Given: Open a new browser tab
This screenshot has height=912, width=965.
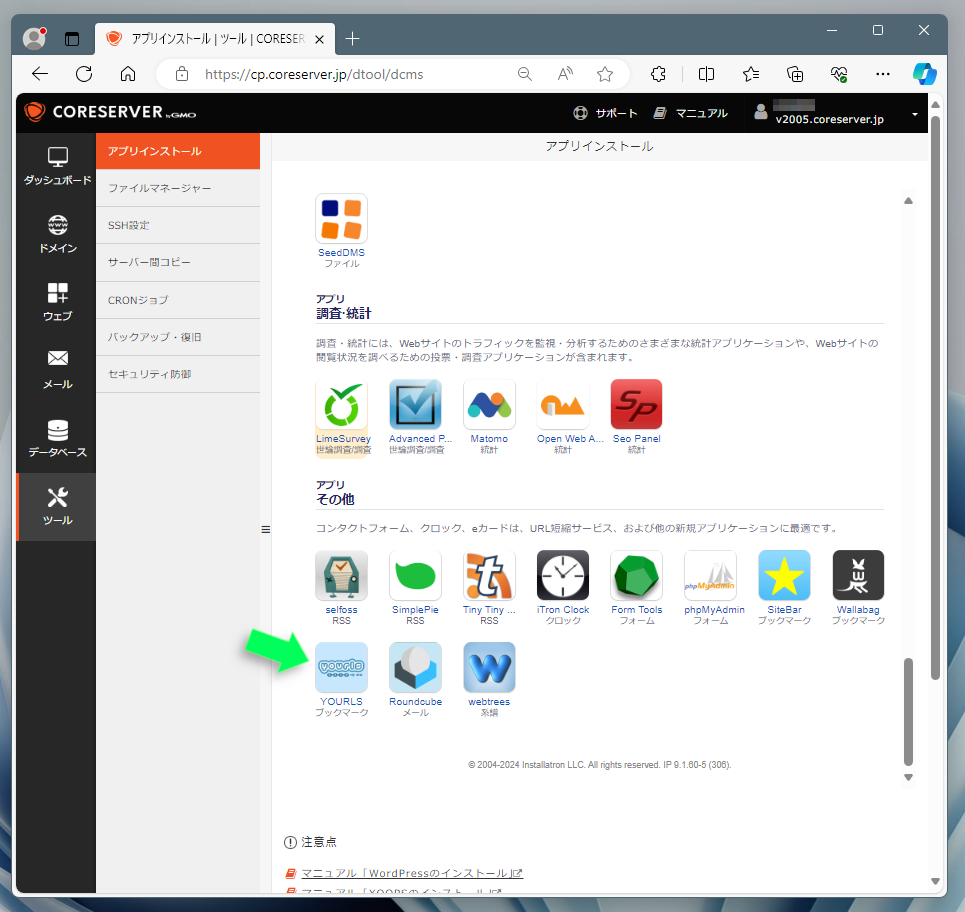Looking at the screenshot, I should pos(352,39).
